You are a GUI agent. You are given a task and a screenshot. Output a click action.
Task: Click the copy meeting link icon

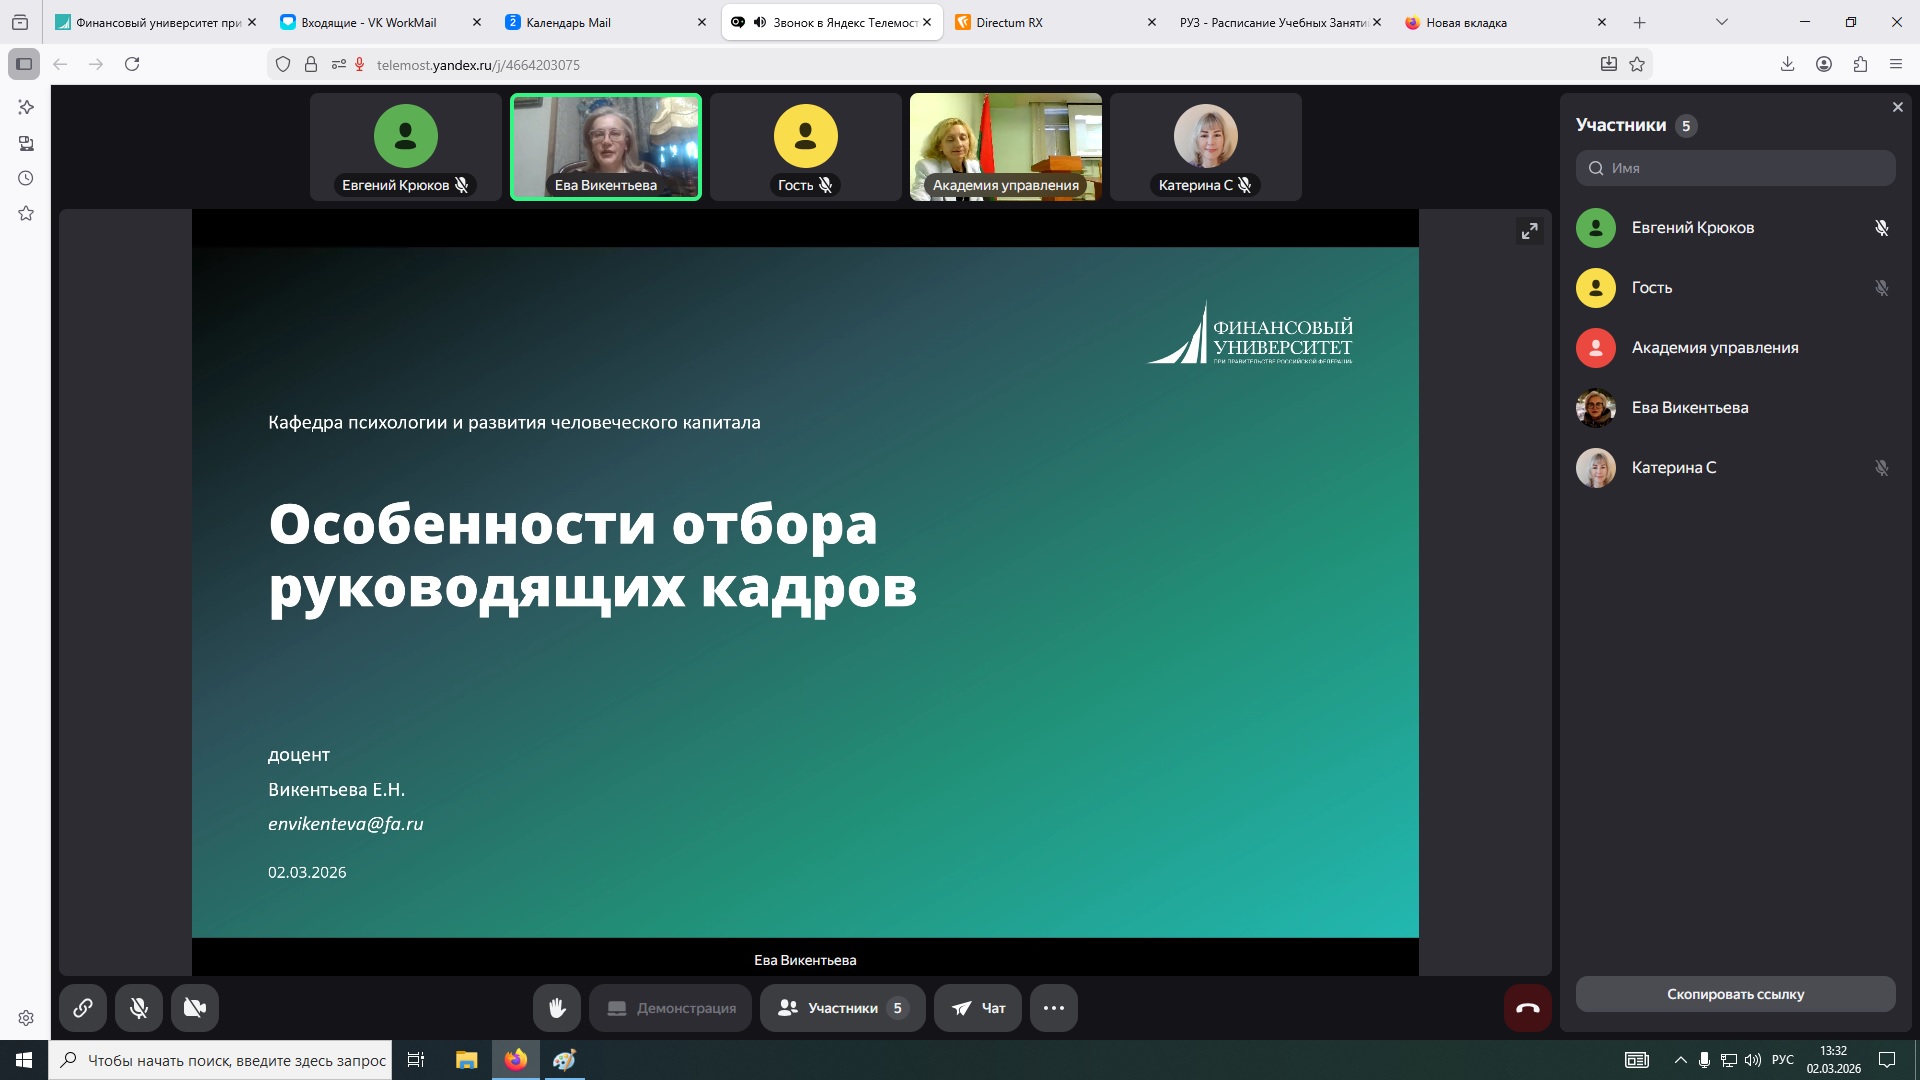(83, 1008)
